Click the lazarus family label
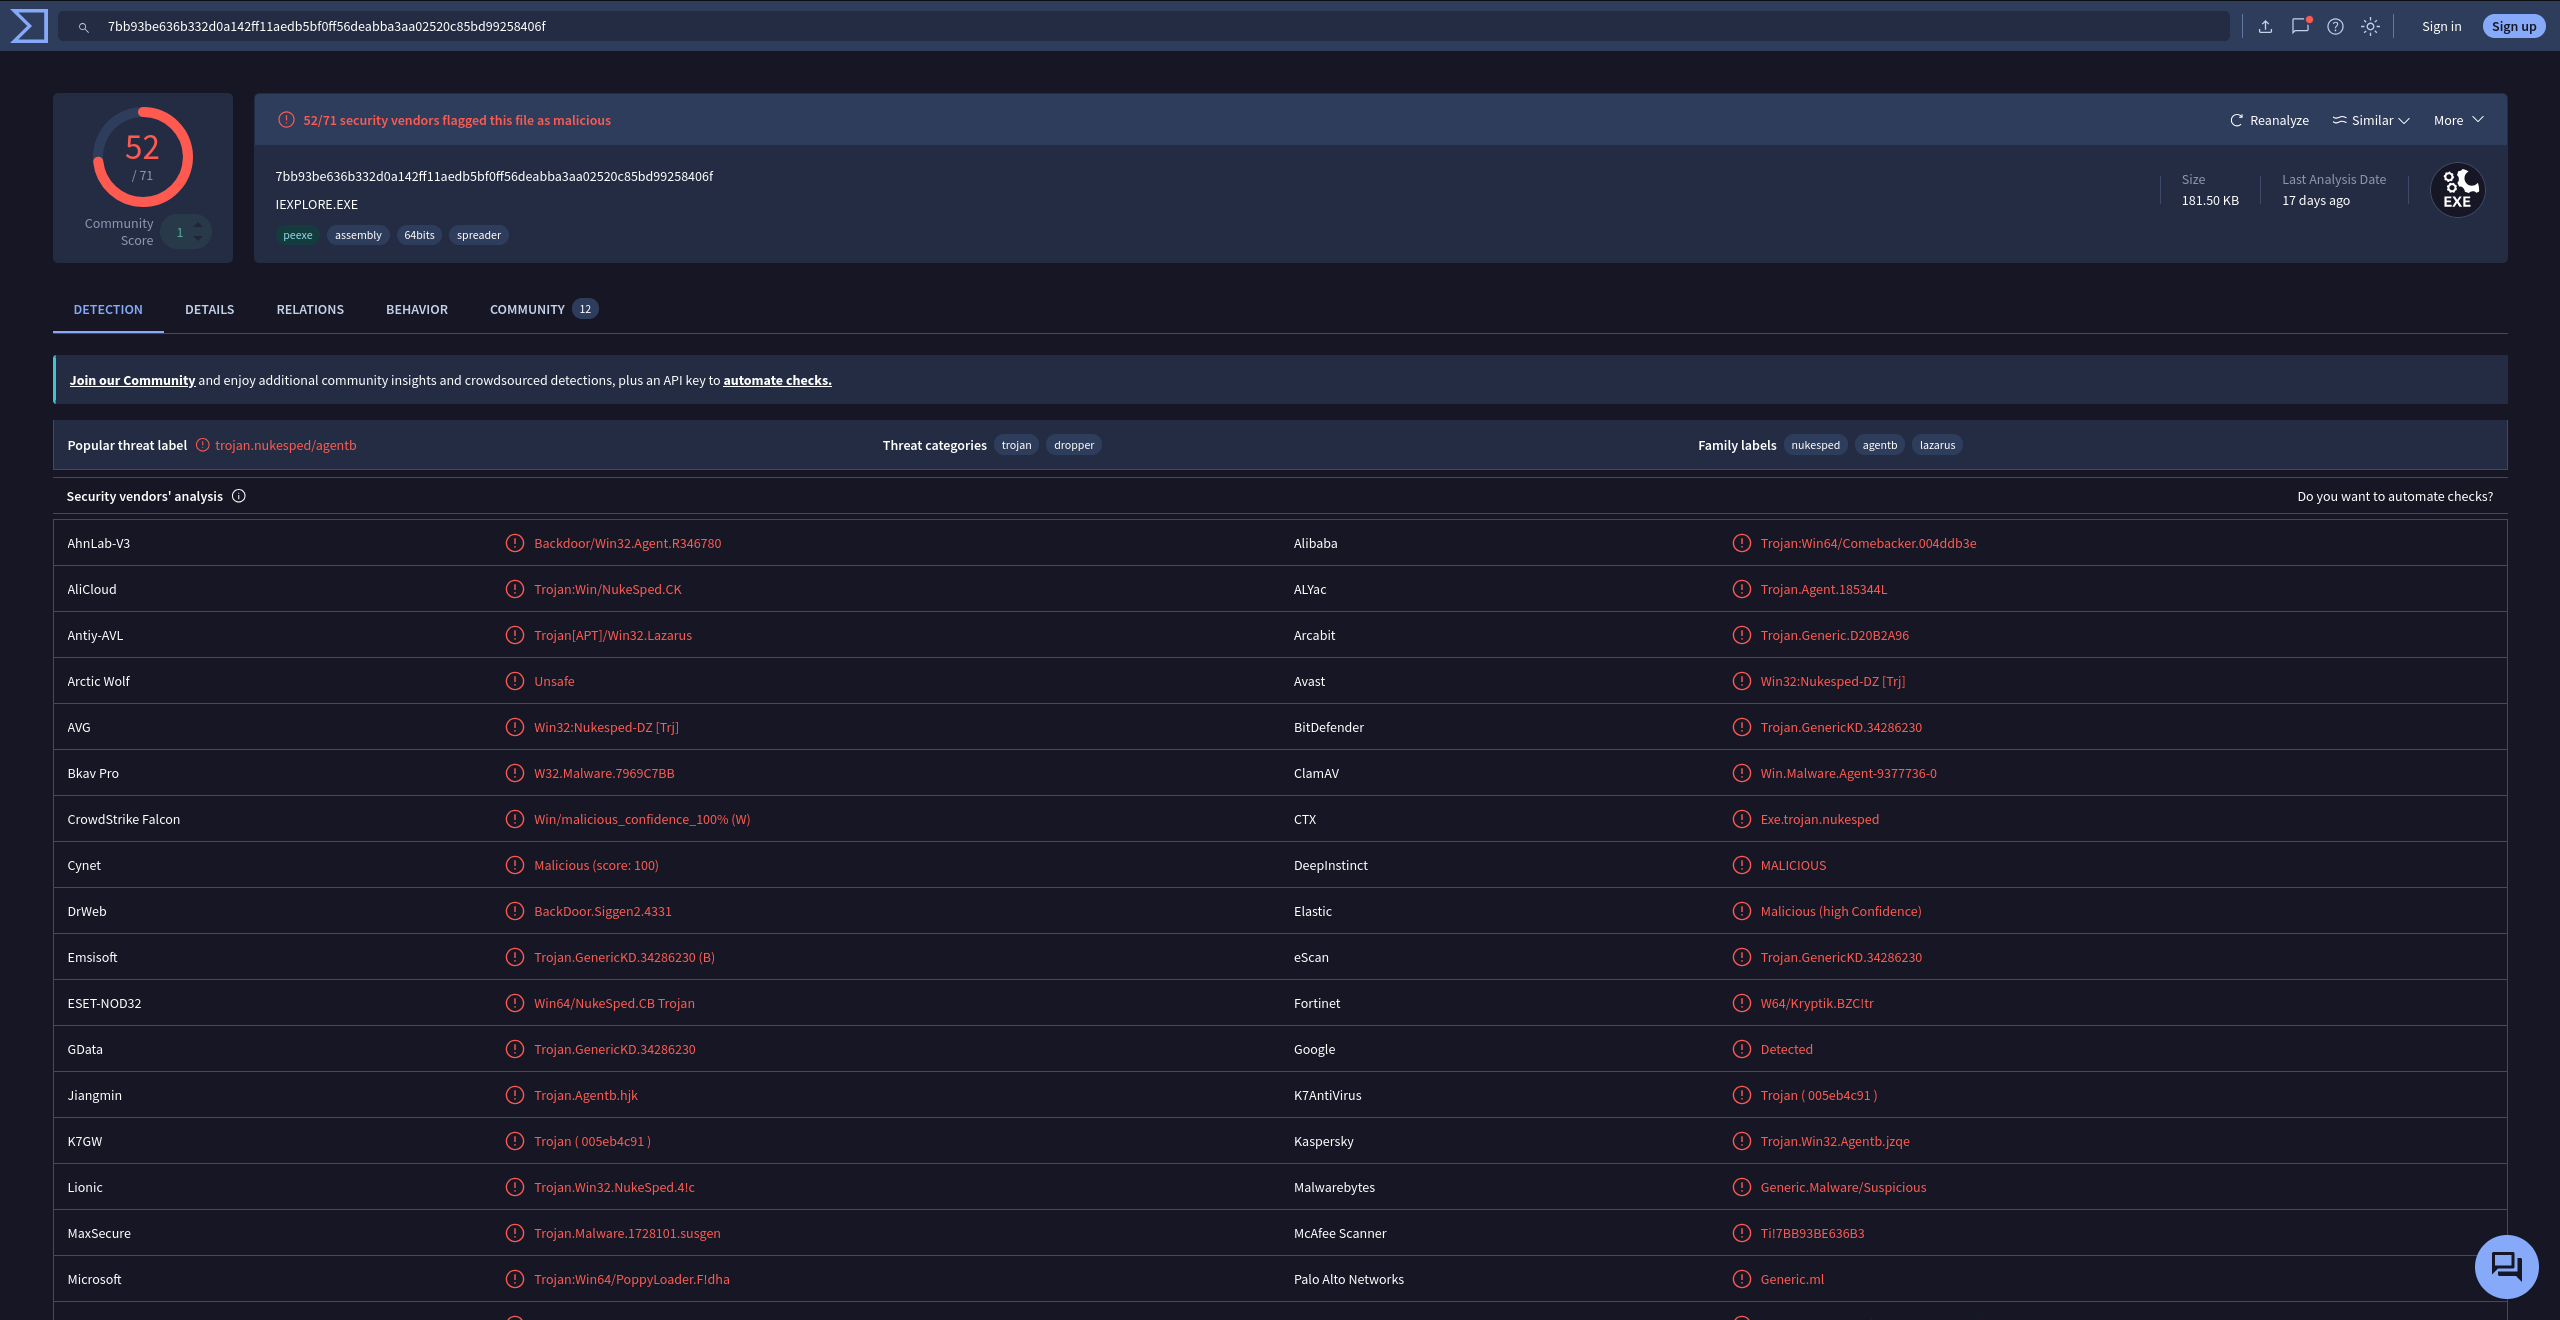 tap(1937, 445)
